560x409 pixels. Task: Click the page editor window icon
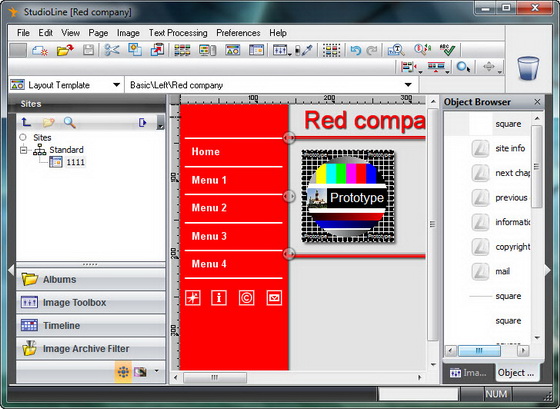[256, 50]
